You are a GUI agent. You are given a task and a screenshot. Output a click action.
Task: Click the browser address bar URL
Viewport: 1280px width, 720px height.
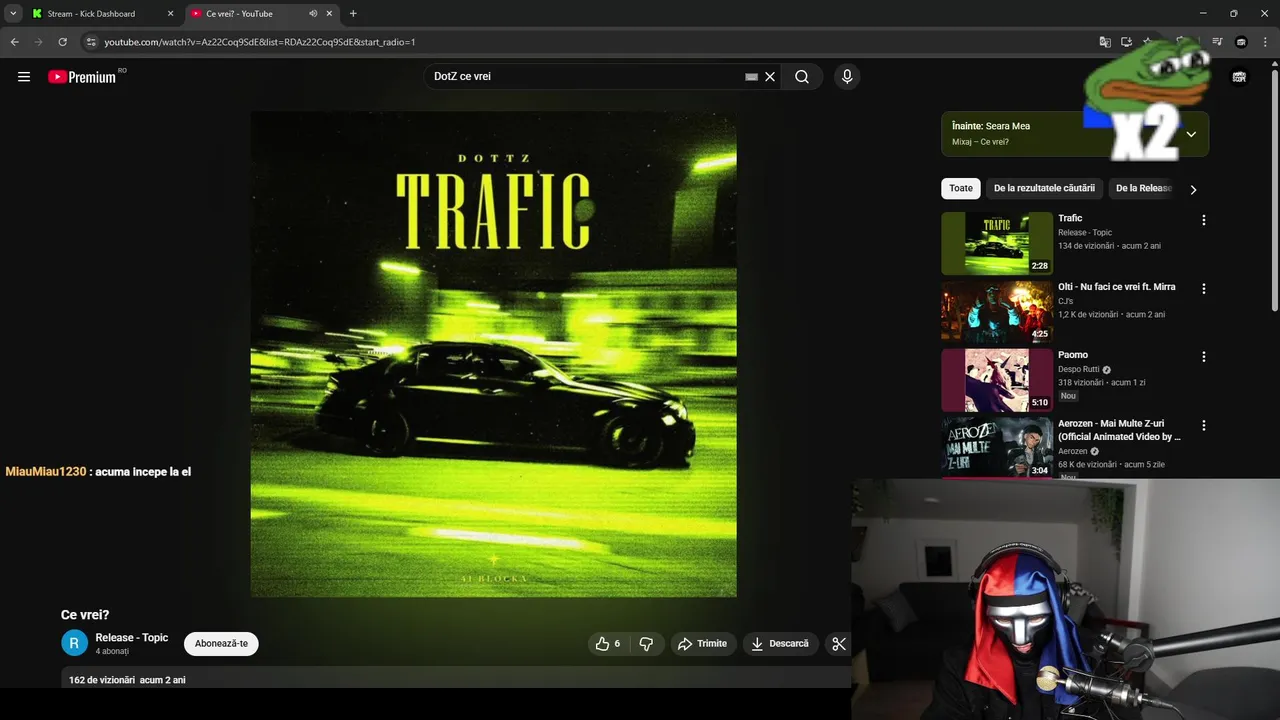[260, 42]
